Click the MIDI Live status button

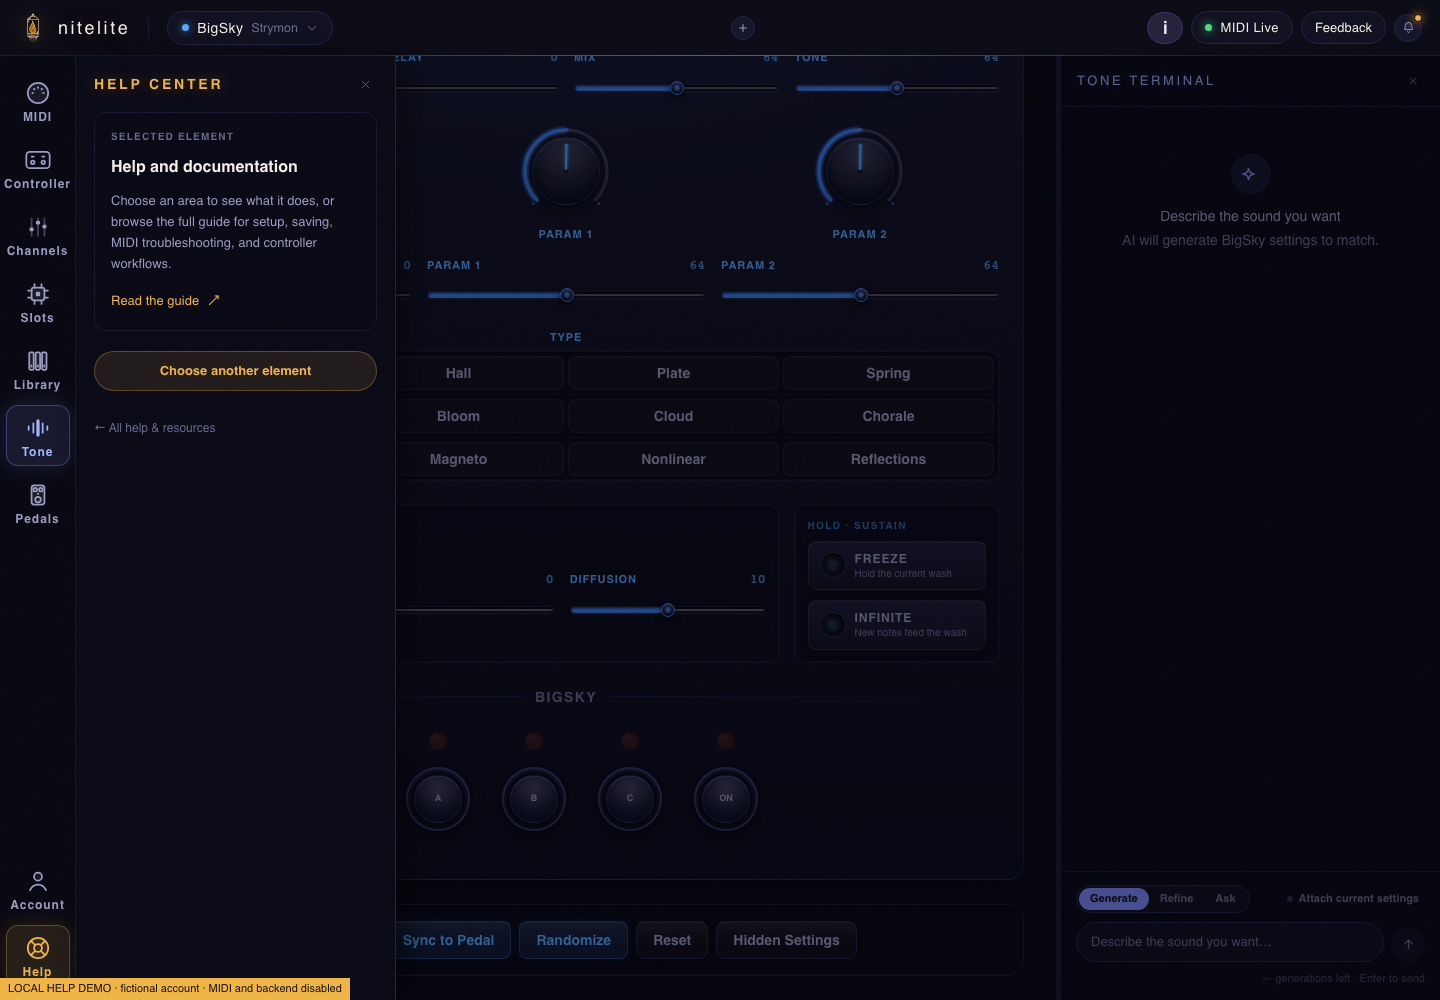click(1242, 28)
